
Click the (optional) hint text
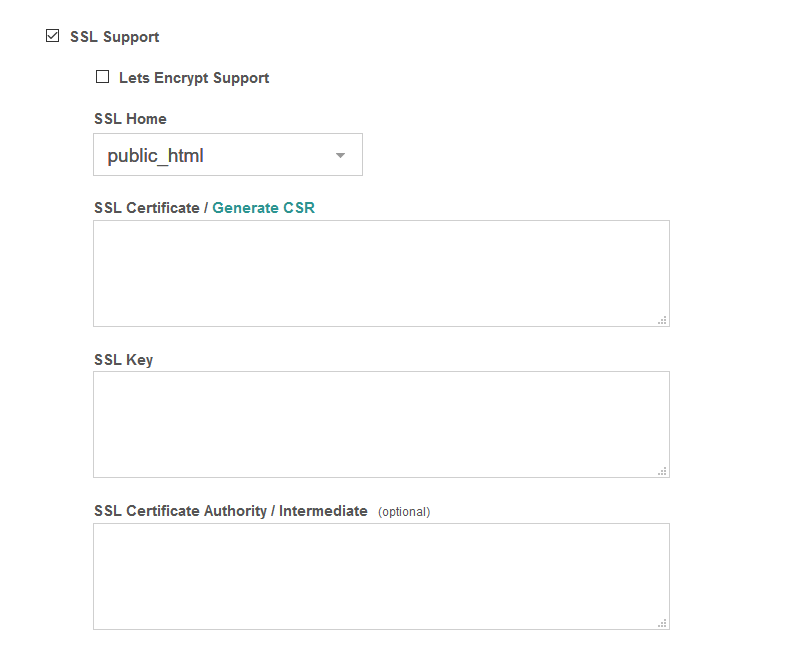tap(404, 512)
